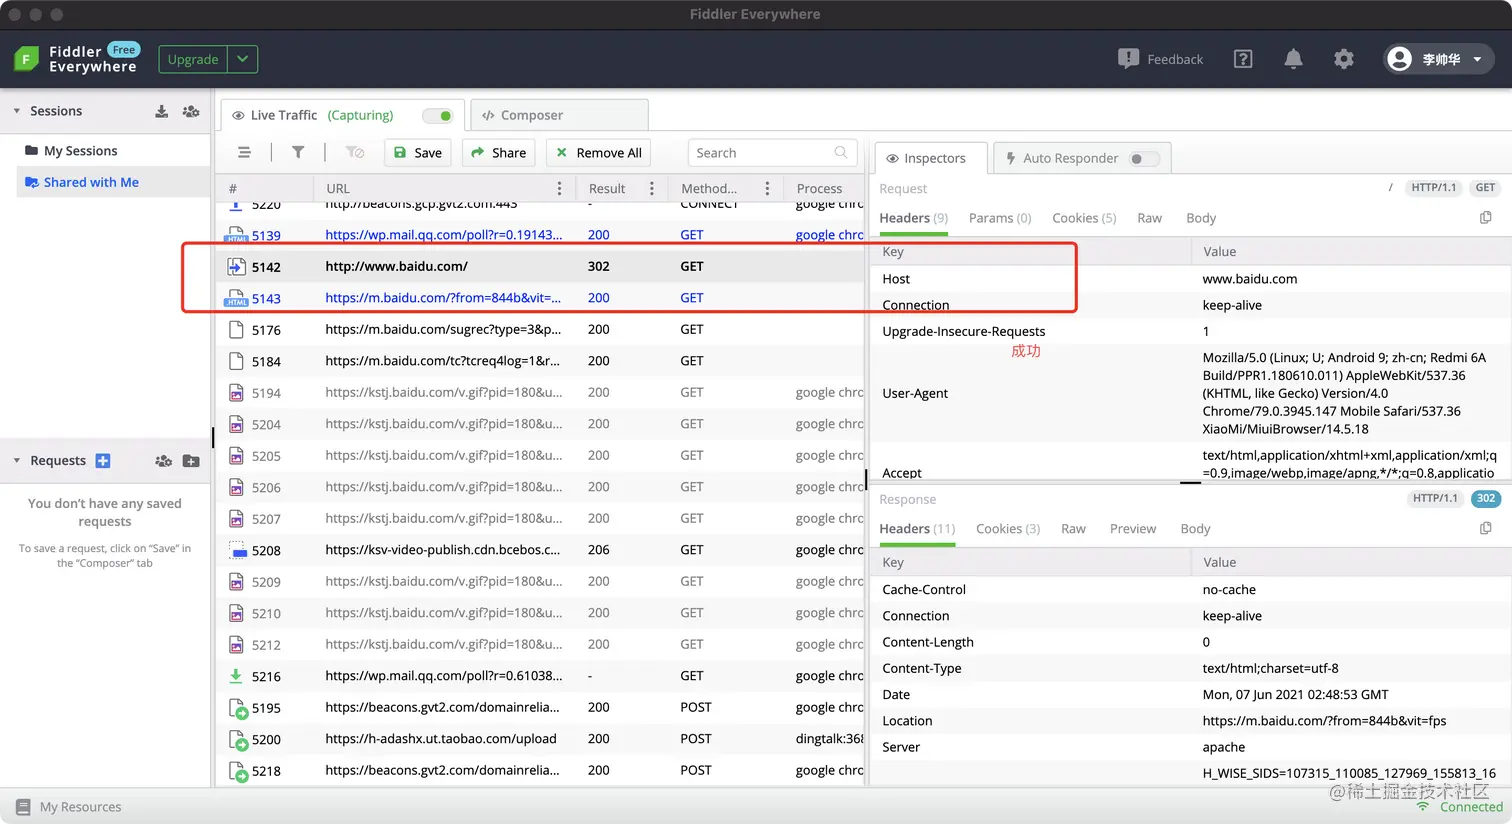Select the Upgrade-Insecure-Requests header row
Screen dimensions: 1512x824
[1191, 331]
